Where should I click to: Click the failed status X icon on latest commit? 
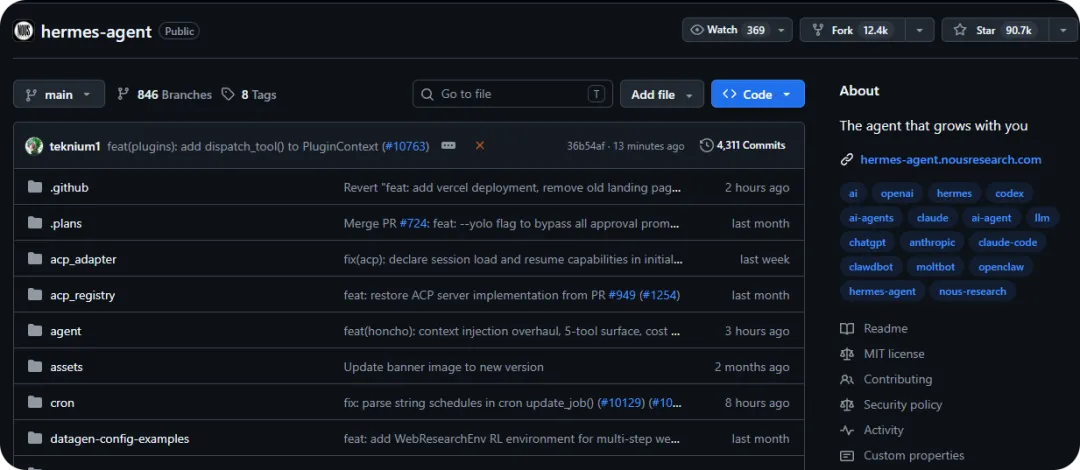(480, 145)
